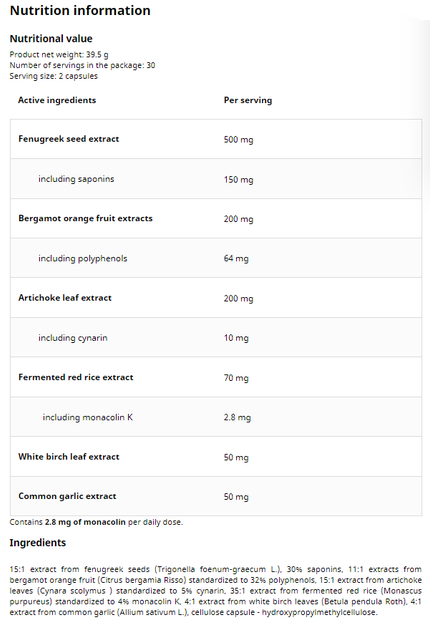Click Fermented red rice extract label
430x620 pixels.
pyautogui.click(x=76, y=377)
